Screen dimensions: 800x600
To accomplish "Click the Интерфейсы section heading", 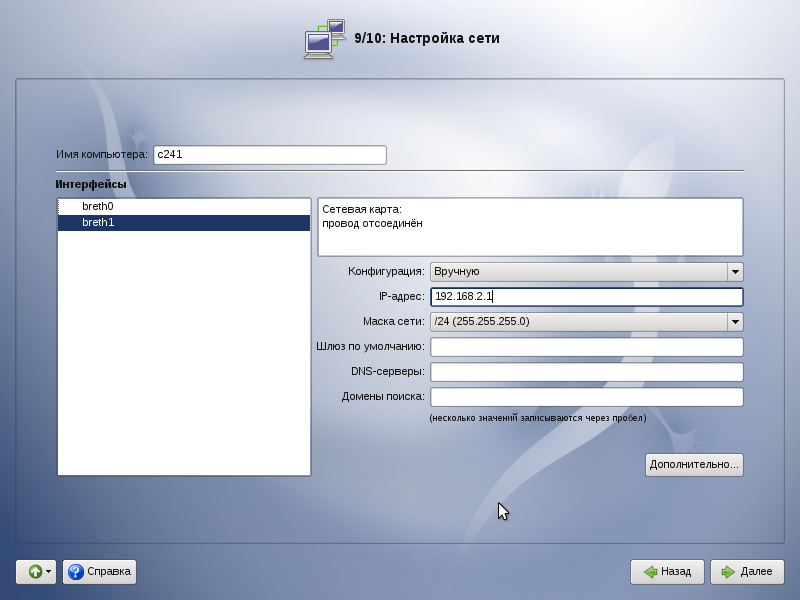I will tap(91, 185).
